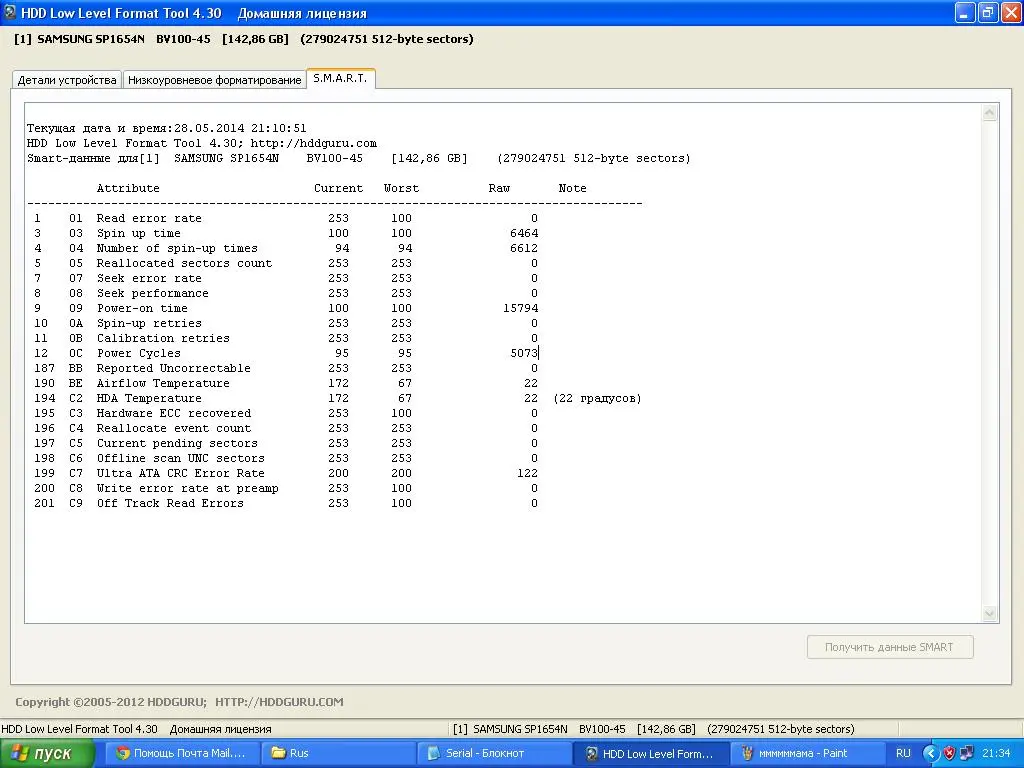Click the Note column header
Image resolution: width=1024 pixels, height=768 pixels.
(572, 188)
